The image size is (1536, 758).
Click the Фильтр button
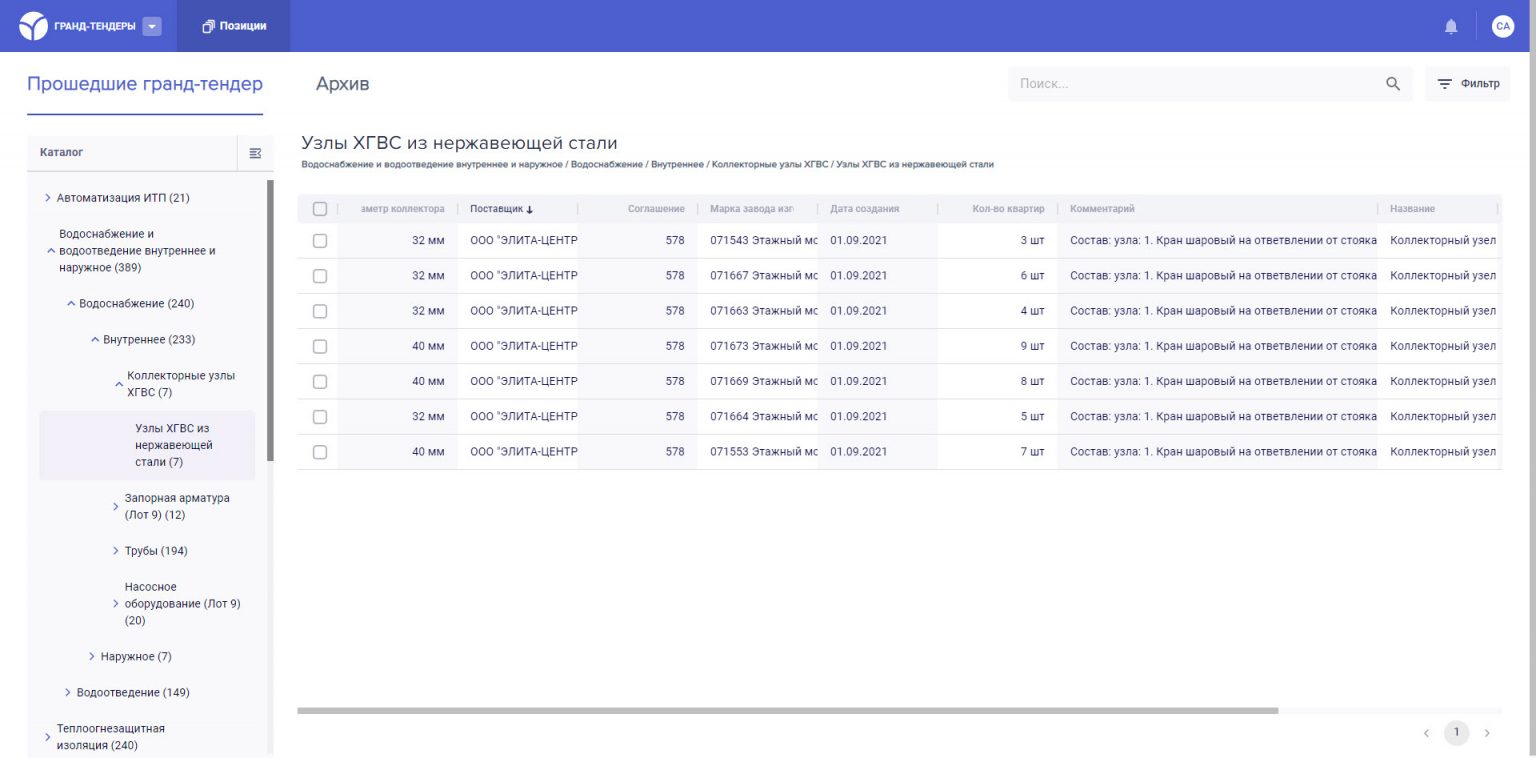click(x=1467, y=84)
